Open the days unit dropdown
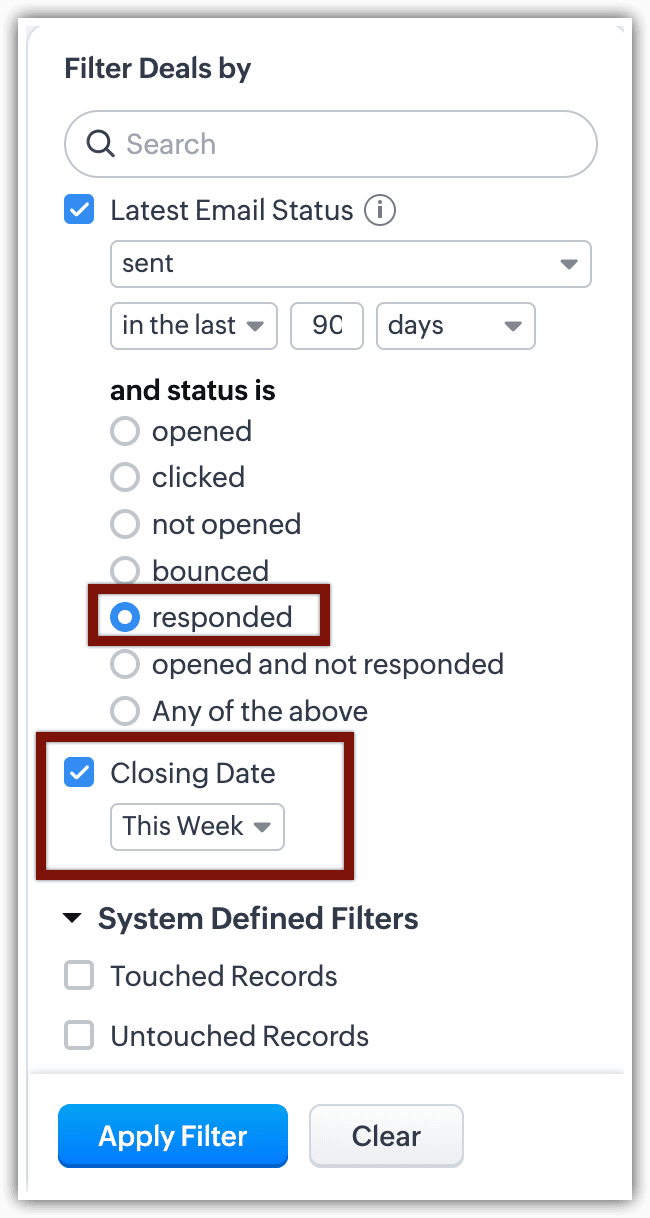Image resolution: width=650 pixels, height=1218 pixels. coord(455,326)
